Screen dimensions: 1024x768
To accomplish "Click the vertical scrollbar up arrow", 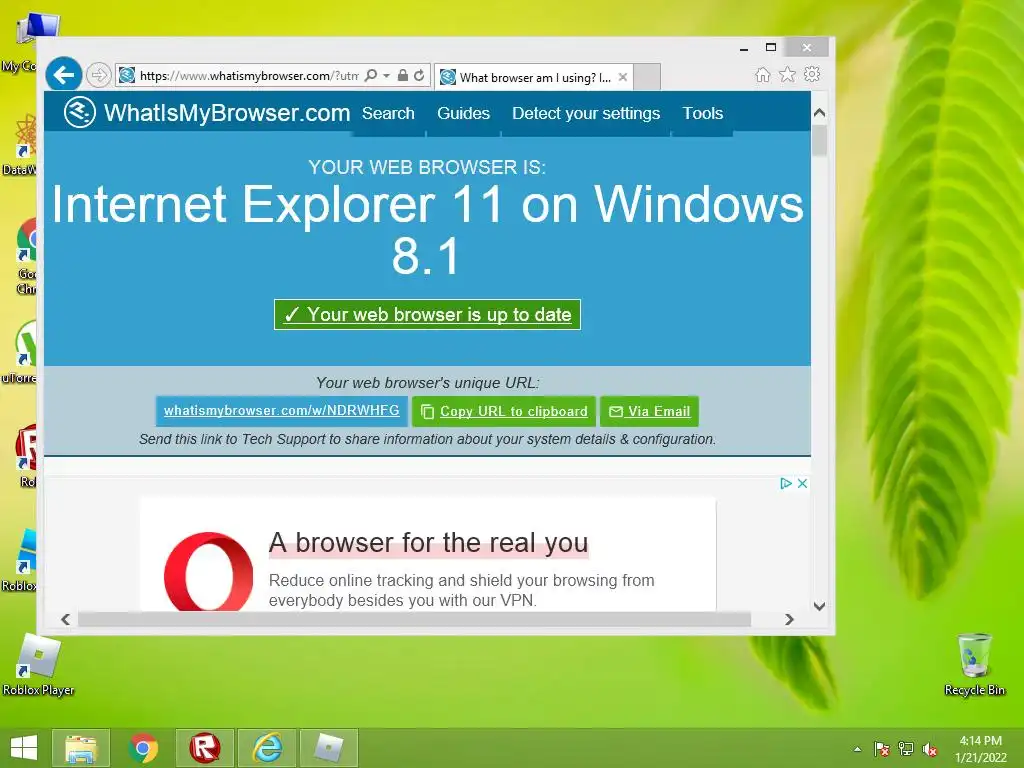I will click(820, 113).
